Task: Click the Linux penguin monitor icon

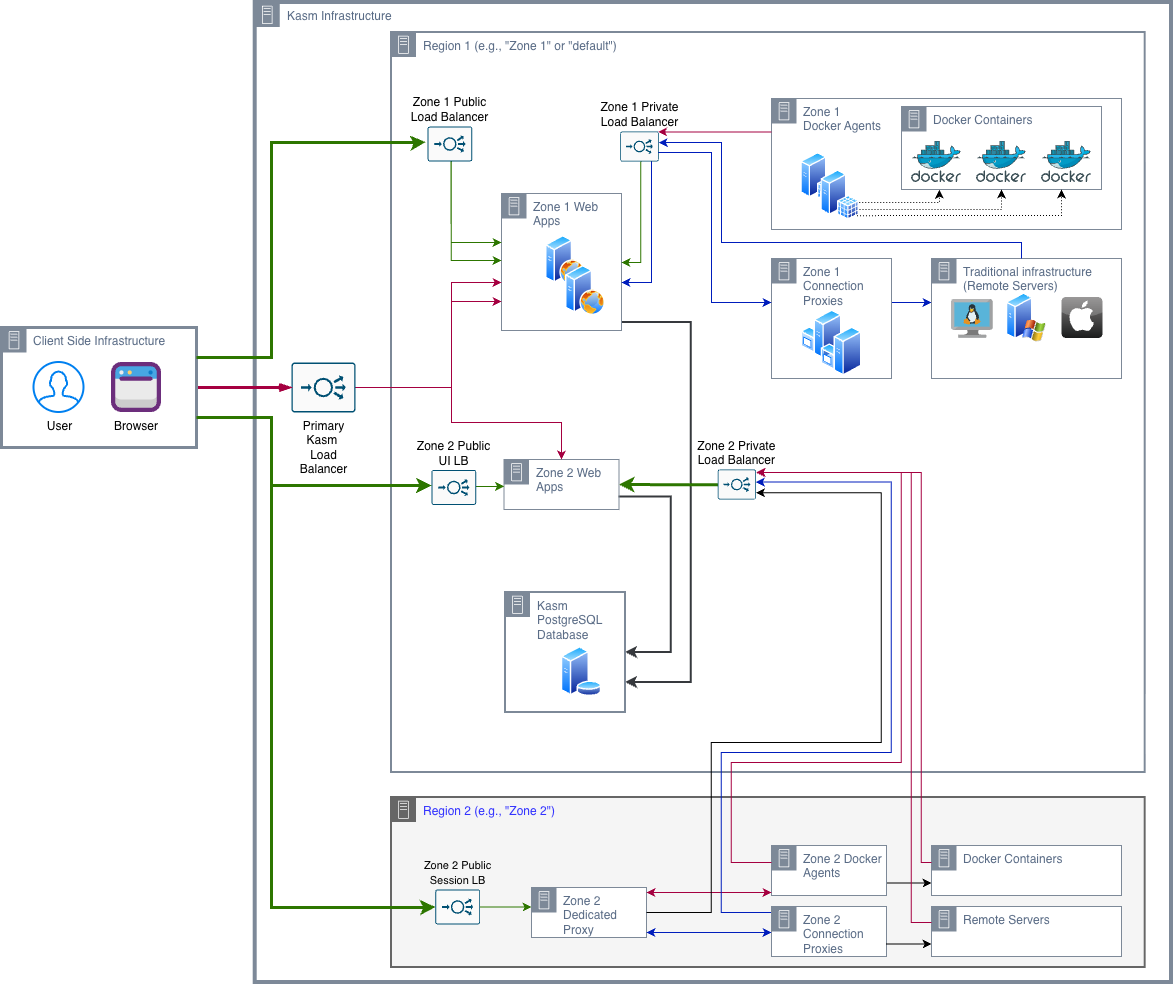Action: (972, 318)
